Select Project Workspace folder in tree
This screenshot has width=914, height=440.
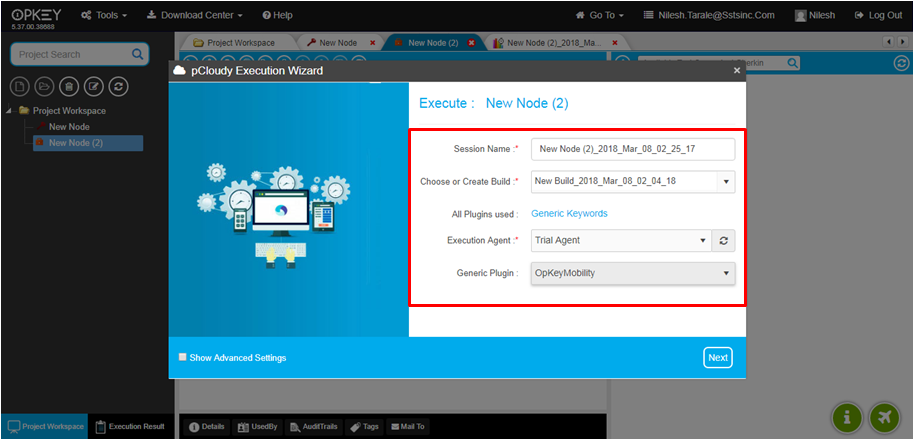coord(69,111)
